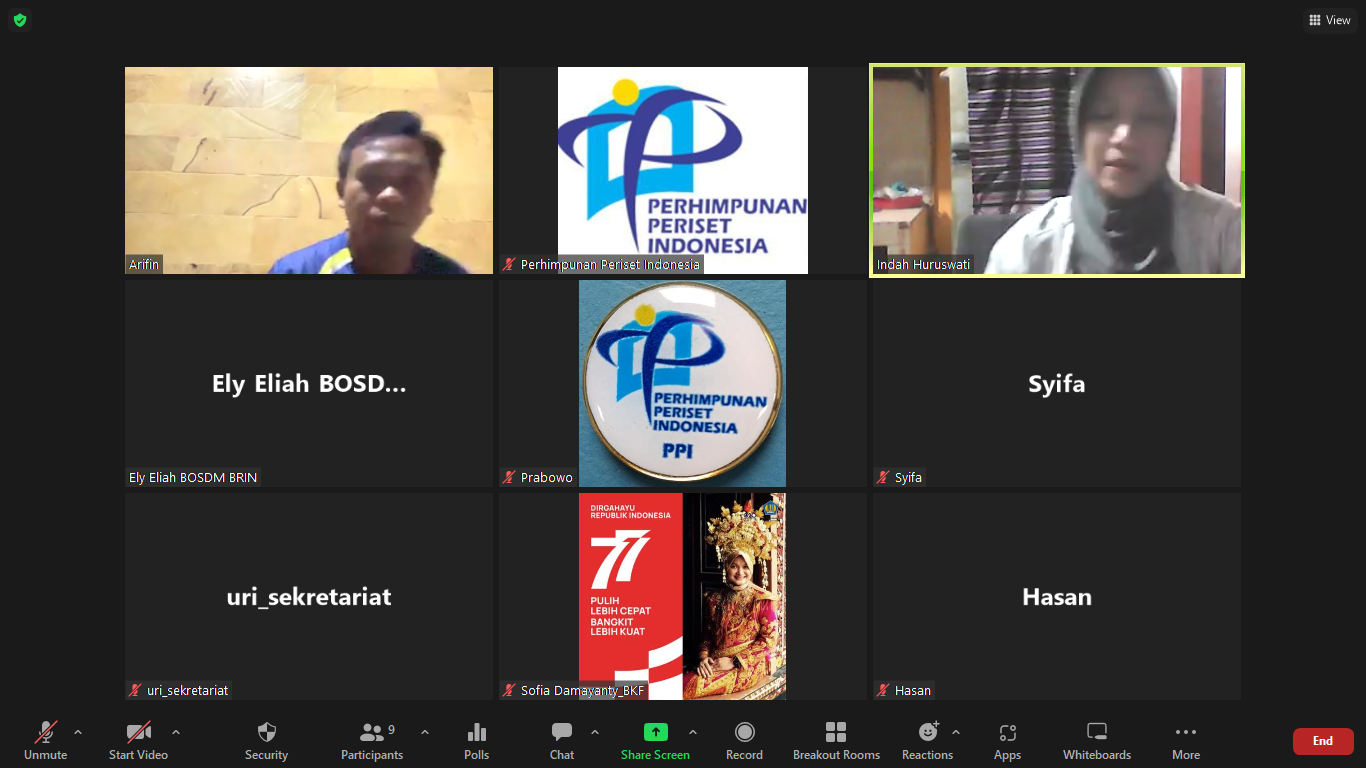Select Sofia Damayanty_BKF's picture tile

(x=683, y=596)
